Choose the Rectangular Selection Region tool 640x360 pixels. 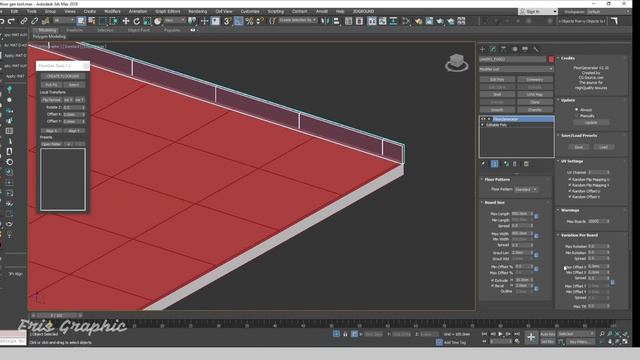pos(103,21)
